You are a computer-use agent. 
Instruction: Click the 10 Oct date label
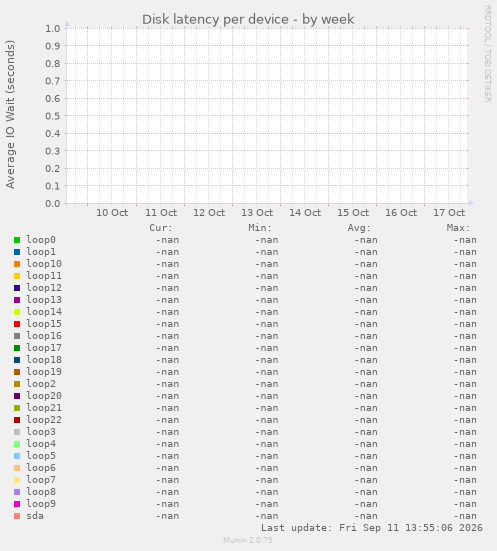[x=112, y=213]
